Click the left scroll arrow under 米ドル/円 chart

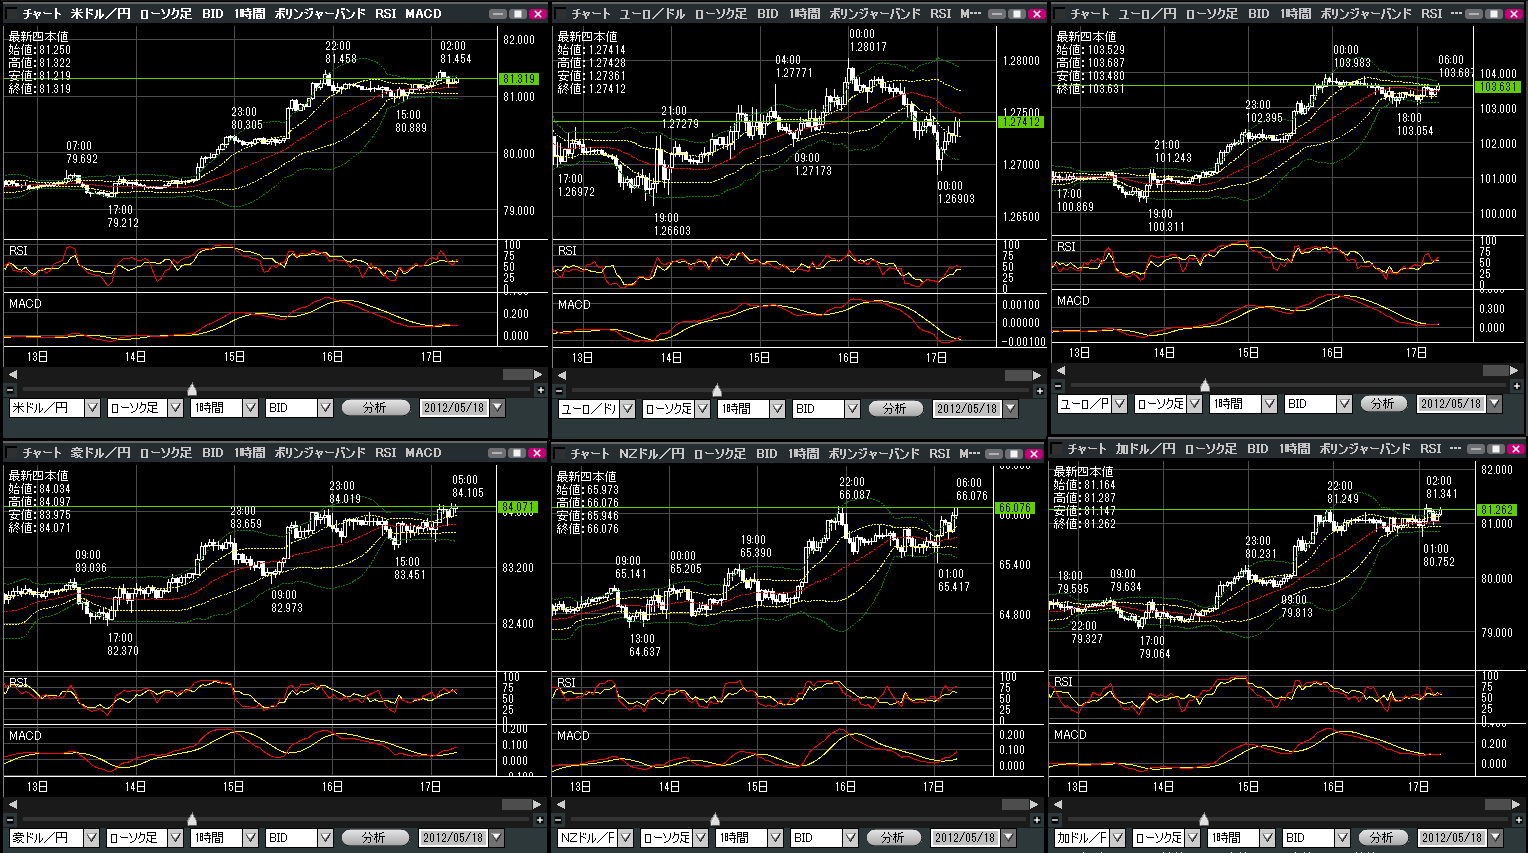(x=12, y=375)
